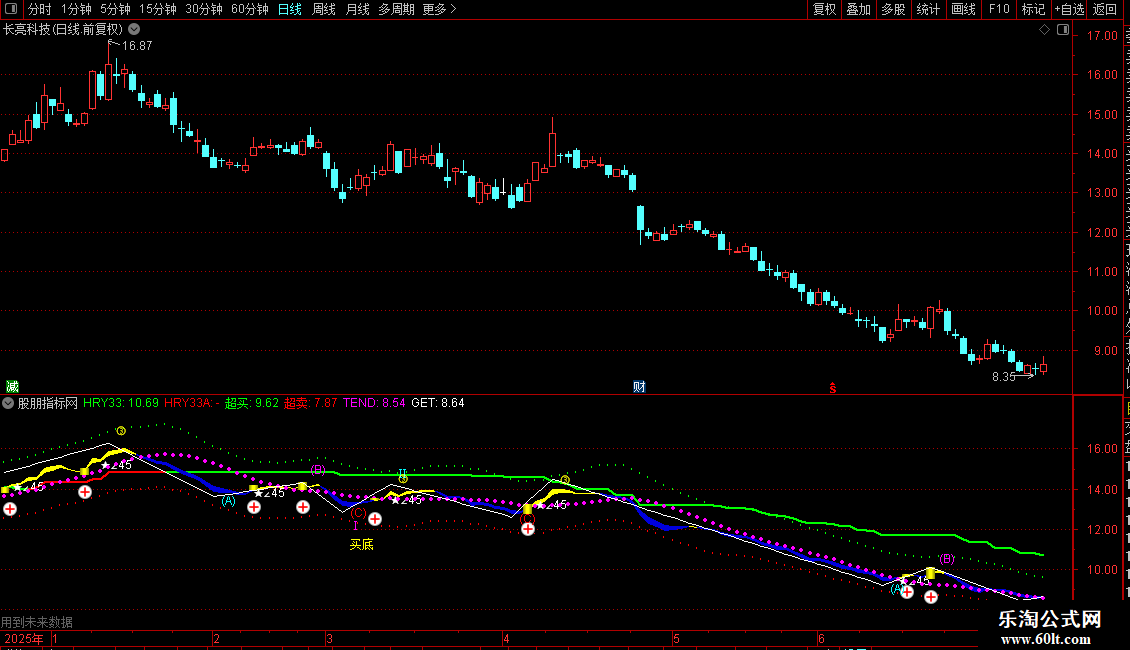Select the 15分钟 period tab
Screen dimensions: 1130x650
[158, 9]
